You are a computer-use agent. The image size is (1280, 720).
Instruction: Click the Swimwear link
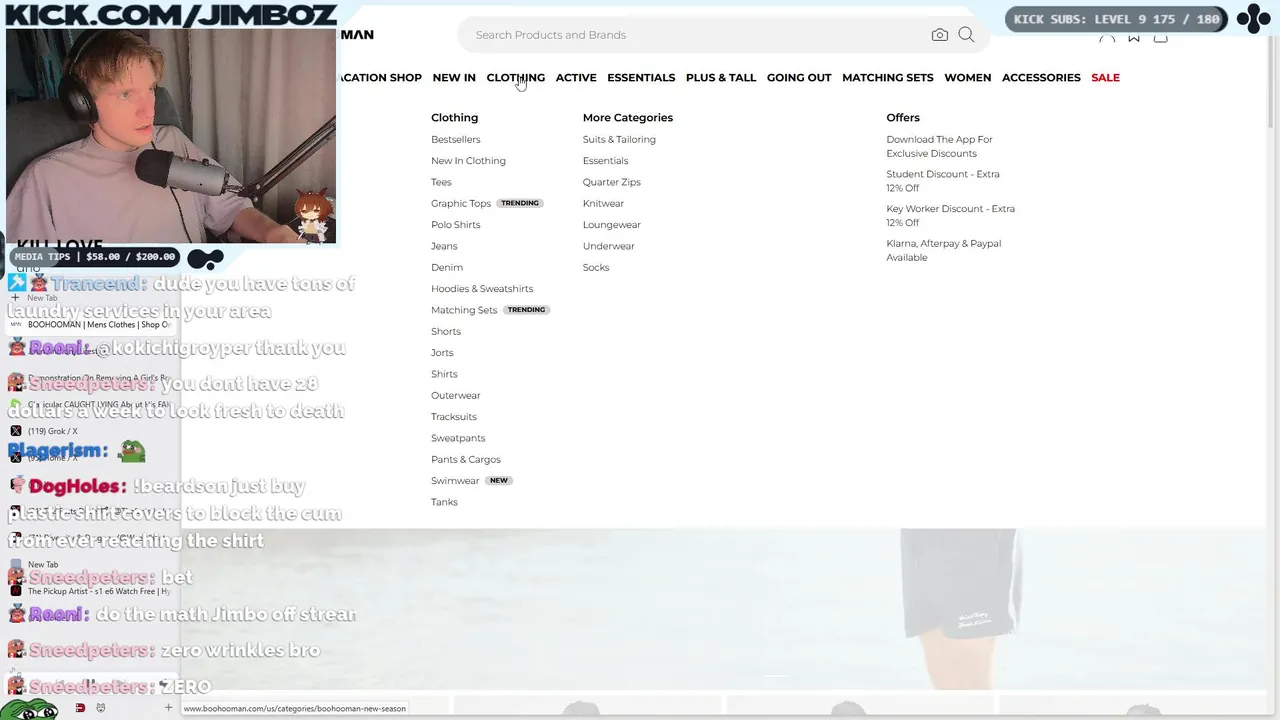coord(455,480)
